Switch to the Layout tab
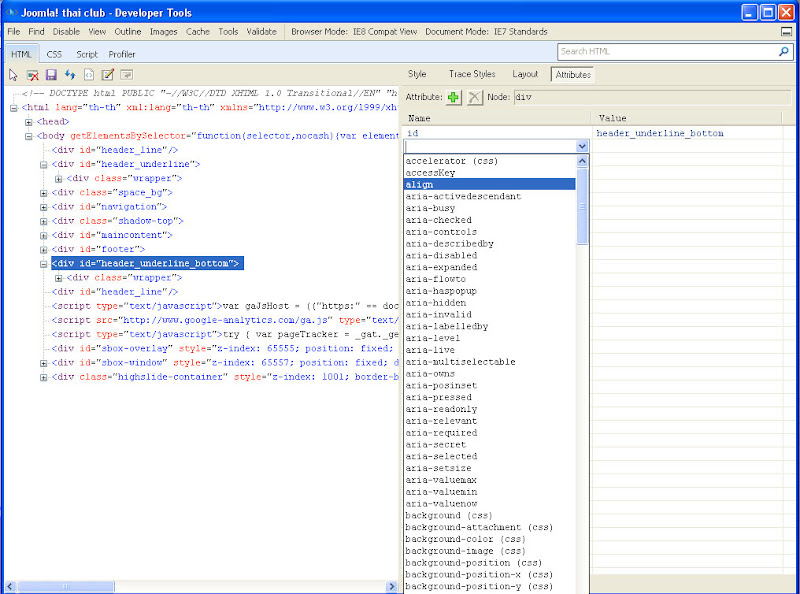 pos(525,74)
